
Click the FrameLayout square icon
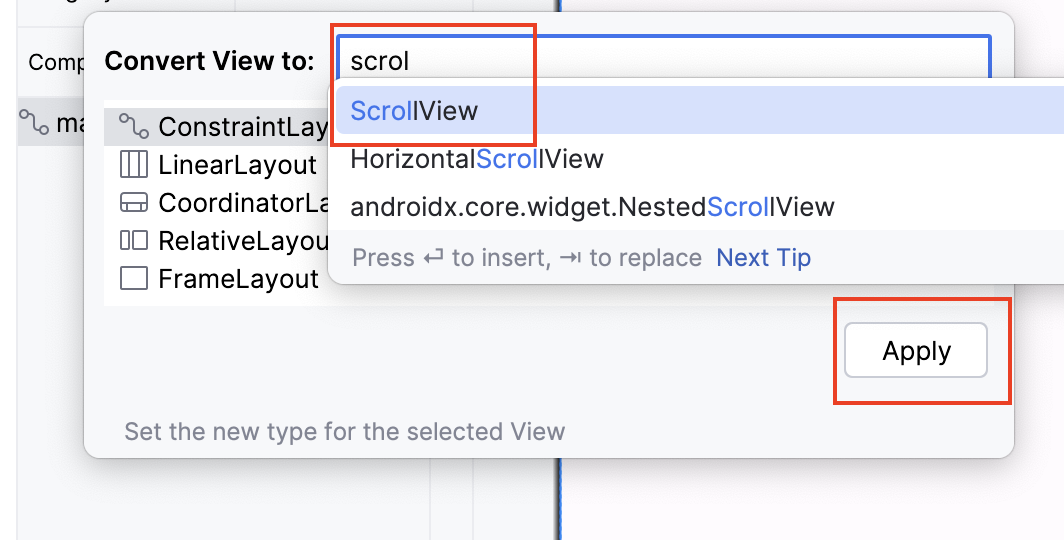(x=134, y=278)
